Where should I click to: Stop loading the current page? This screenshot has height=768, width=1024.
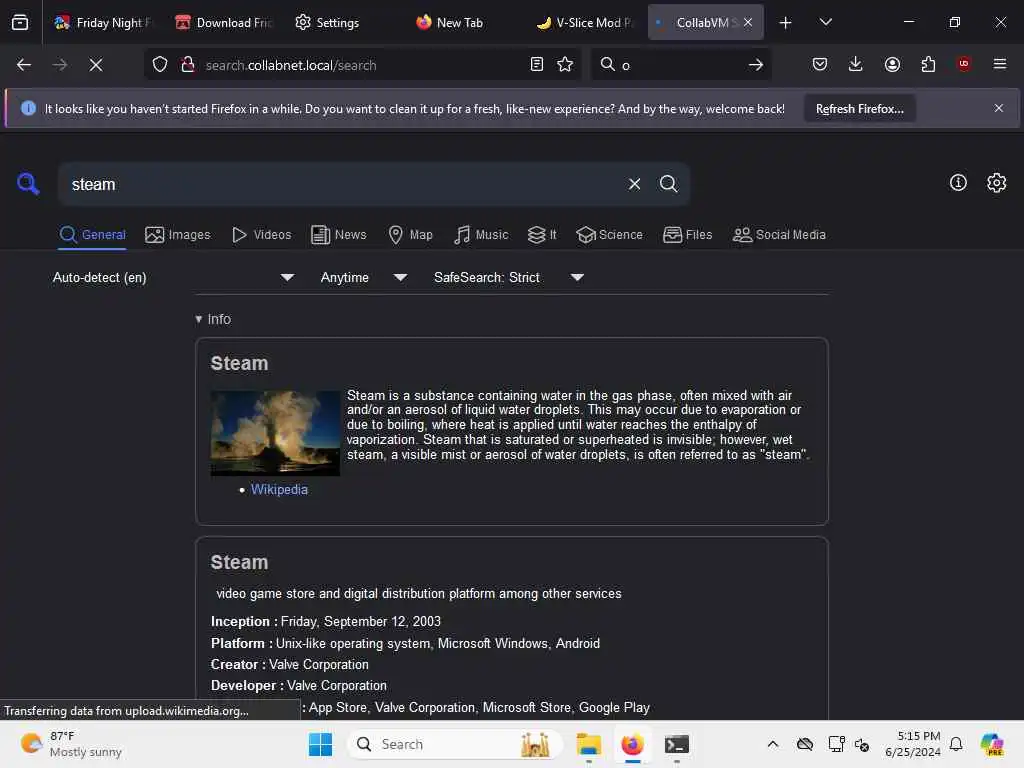click(x=96, y=65)
